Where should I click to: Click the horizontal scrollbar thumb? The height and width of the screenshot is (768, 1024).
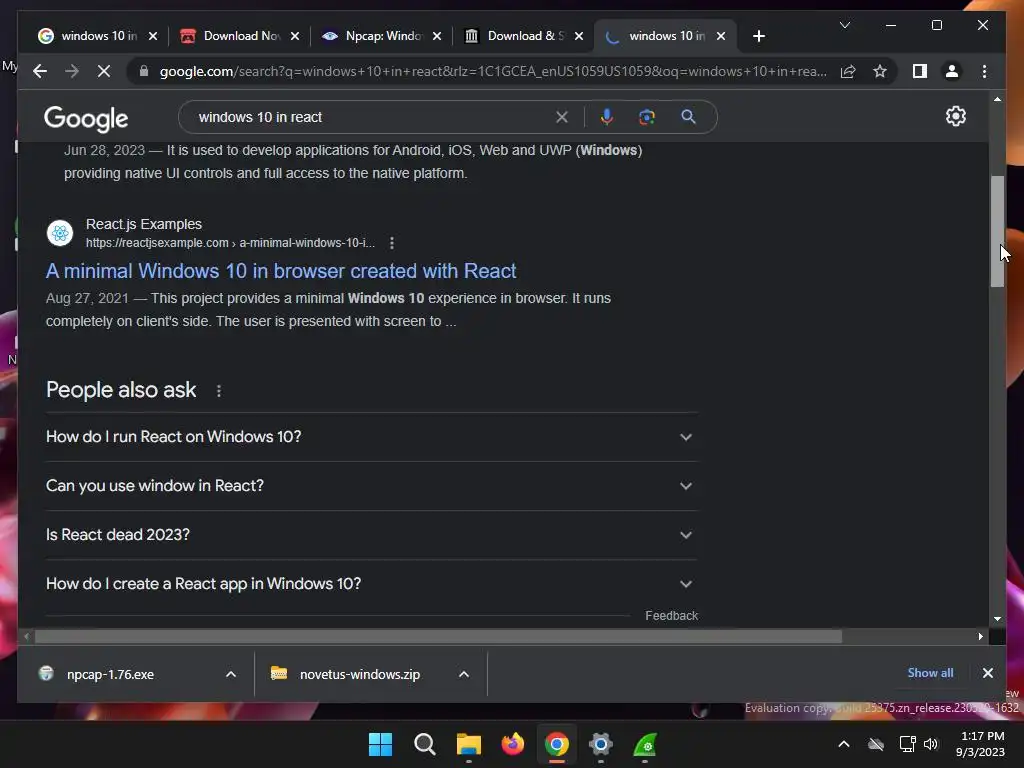click(x=438, y=636)
